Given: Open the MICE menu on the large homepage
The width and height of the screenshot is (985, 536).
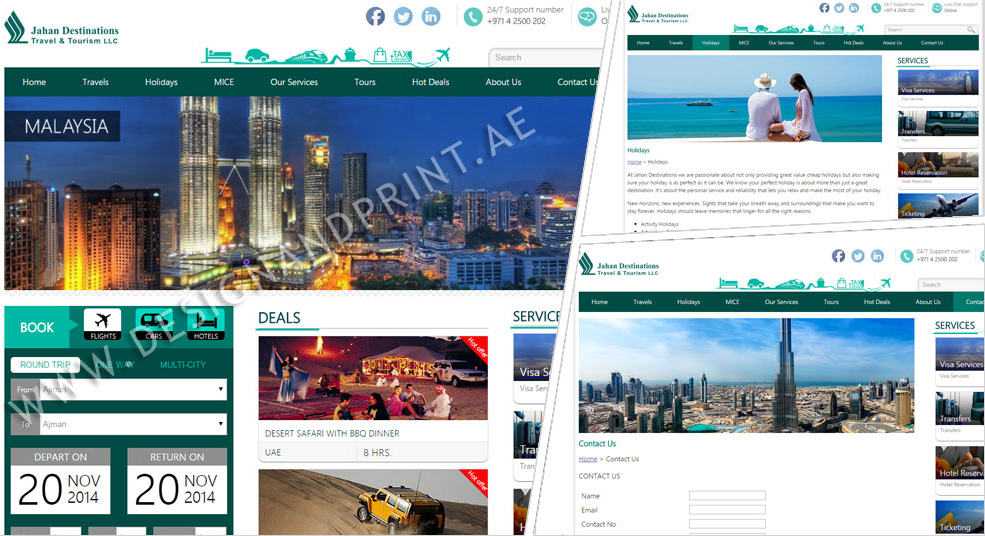Looking at the screenshot, I should [224, 82].
